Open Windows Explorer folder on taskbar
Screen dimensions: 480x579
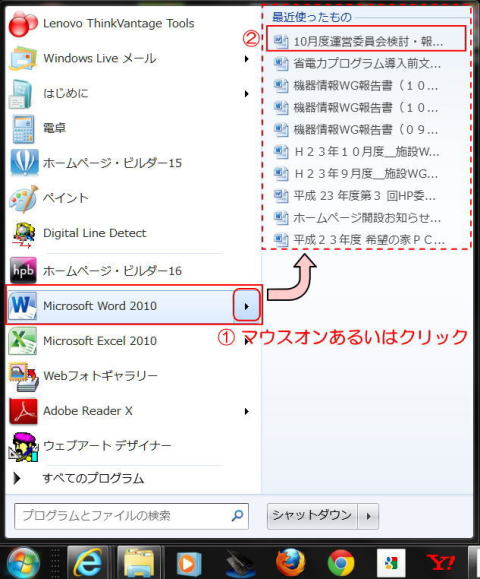click(139, 563)
